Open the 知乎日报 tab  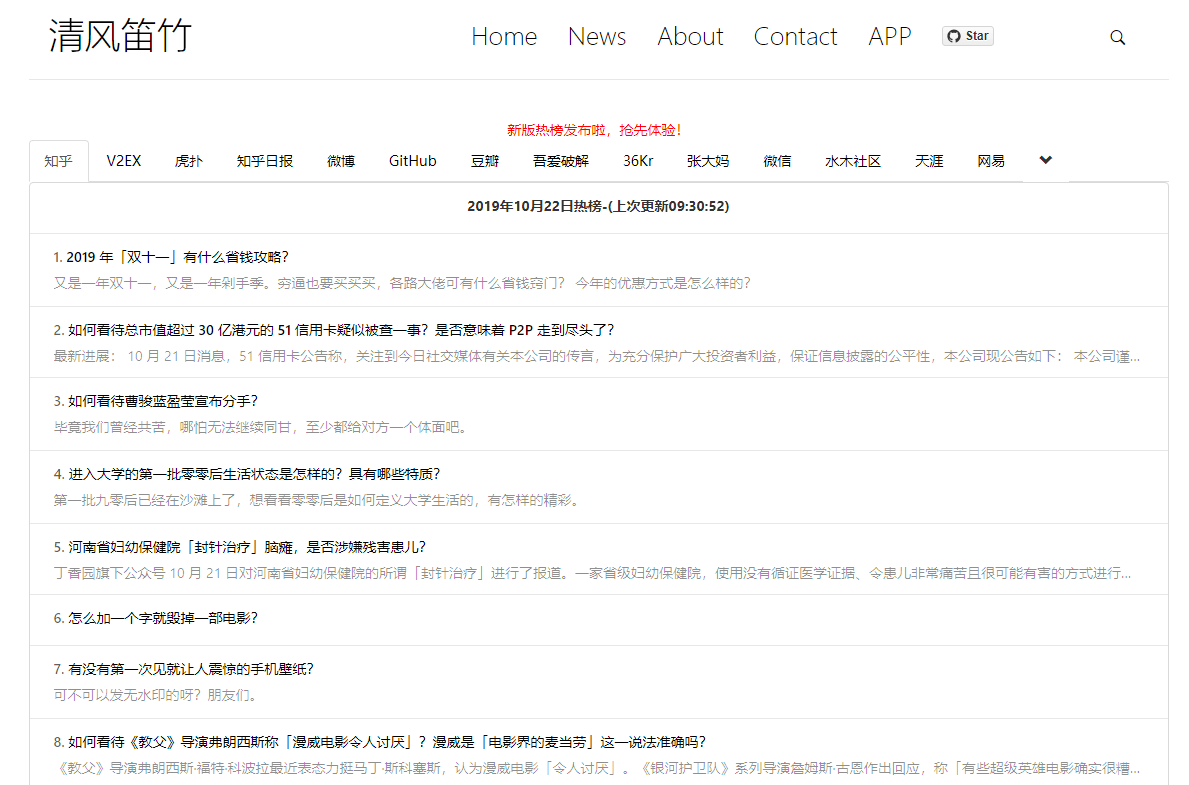(x=264, y=161)
